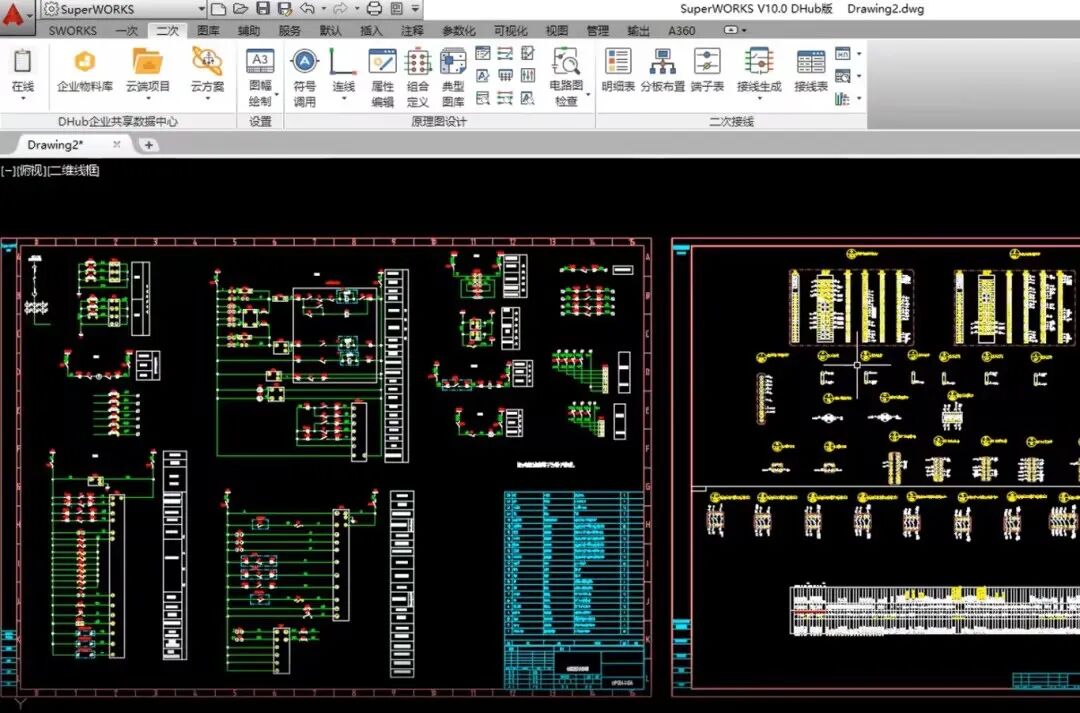The height and width of the screenshot is (713, 1080).
Task: Open the 图库 ribbon tab
Action: coord(208,31)
